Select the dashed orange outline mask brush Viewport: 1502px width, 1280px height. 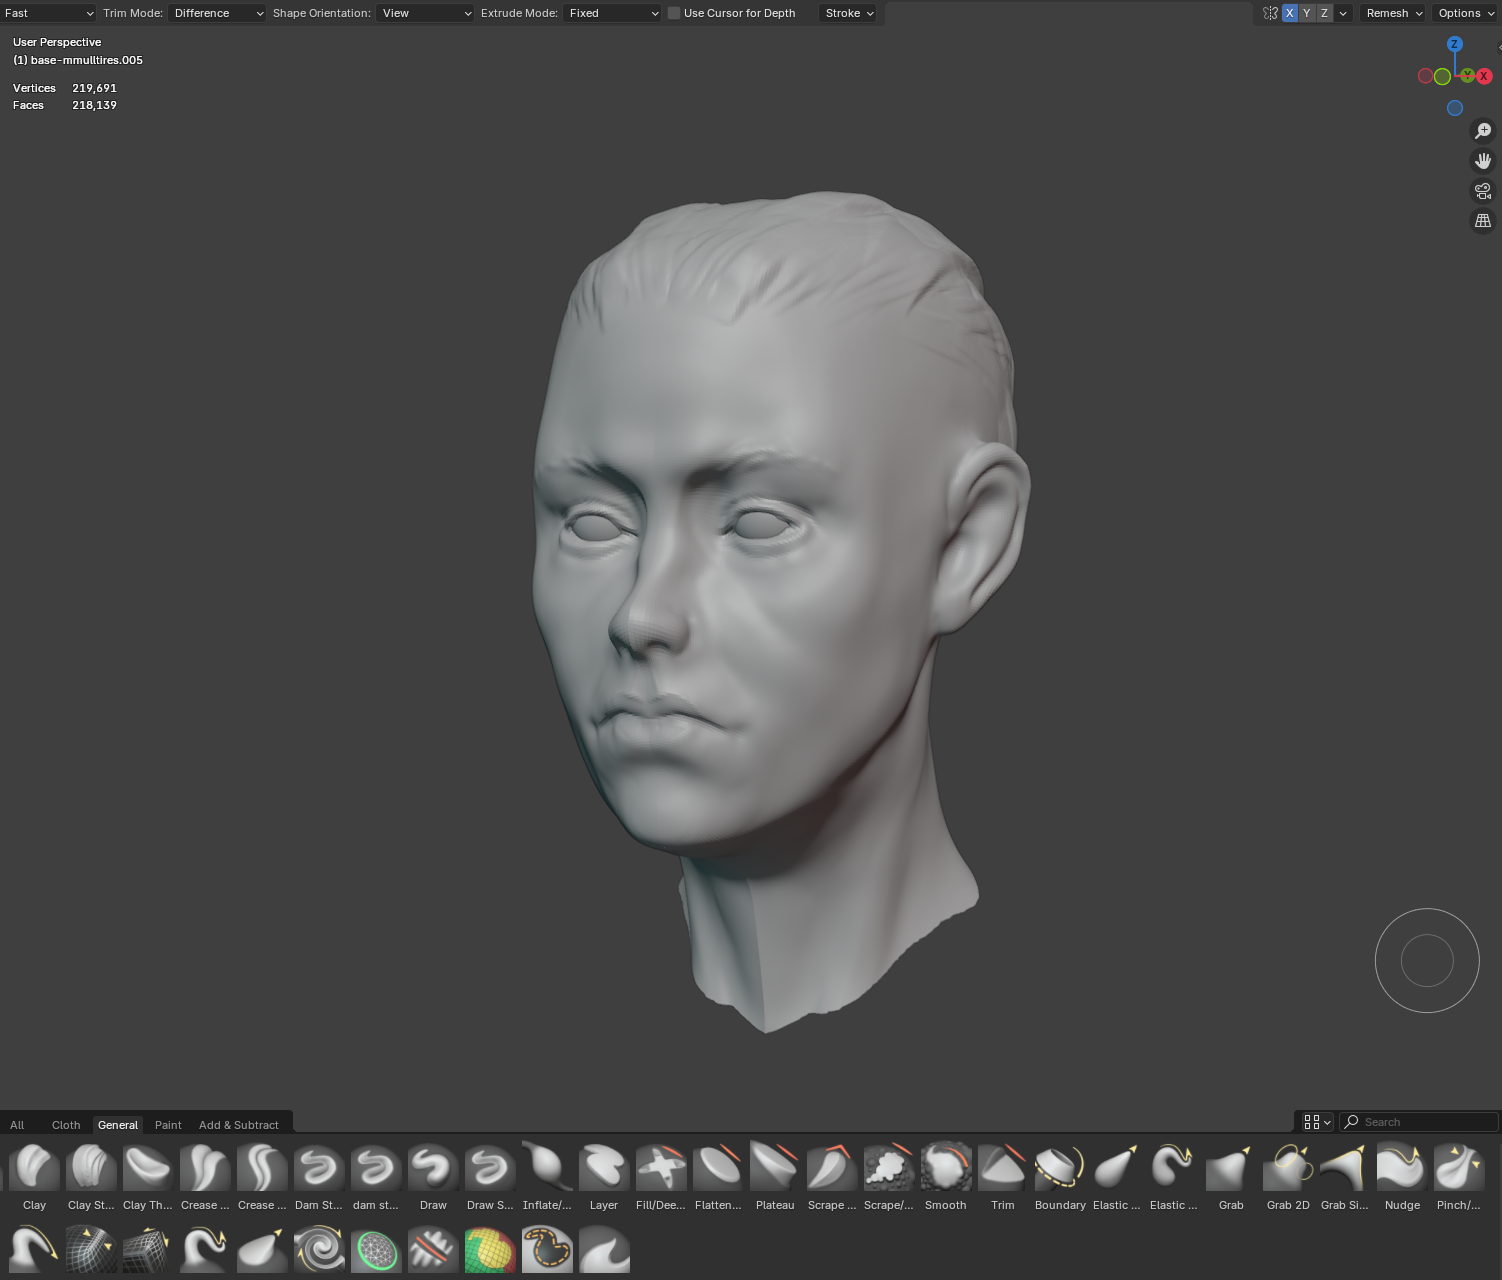click(547, 1250)
